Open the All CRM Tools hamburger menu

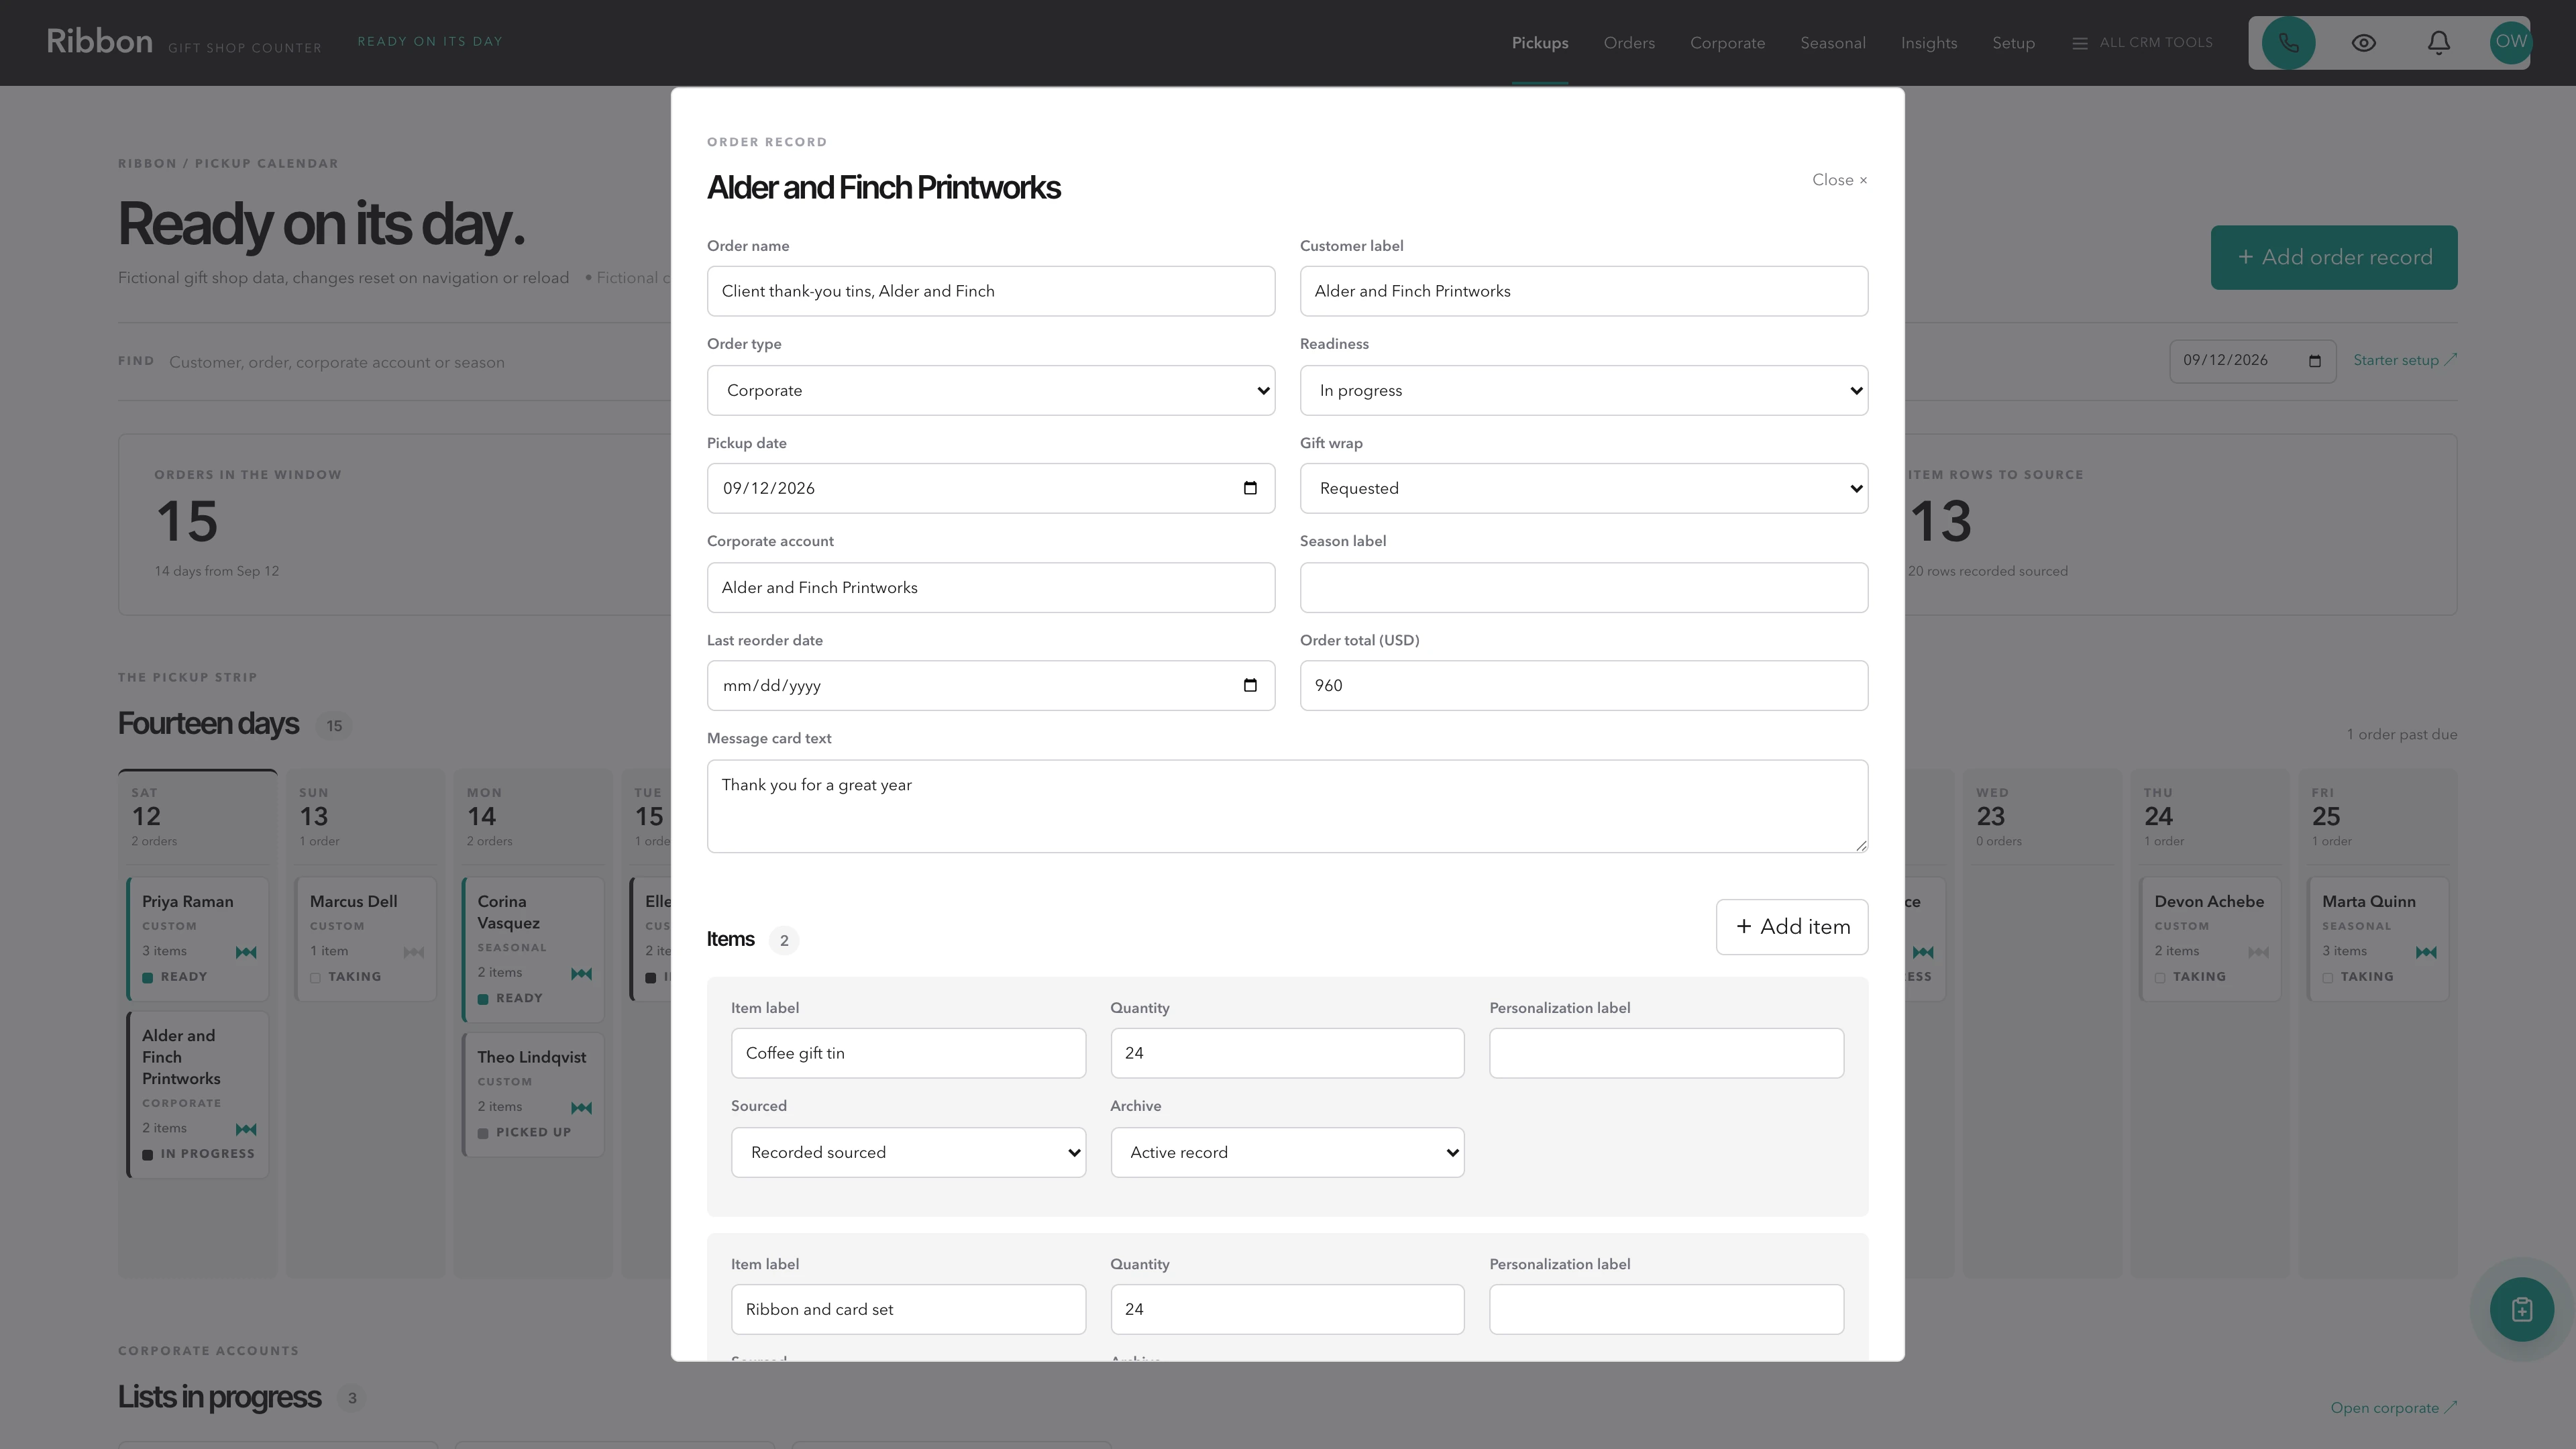[2142, 43]
